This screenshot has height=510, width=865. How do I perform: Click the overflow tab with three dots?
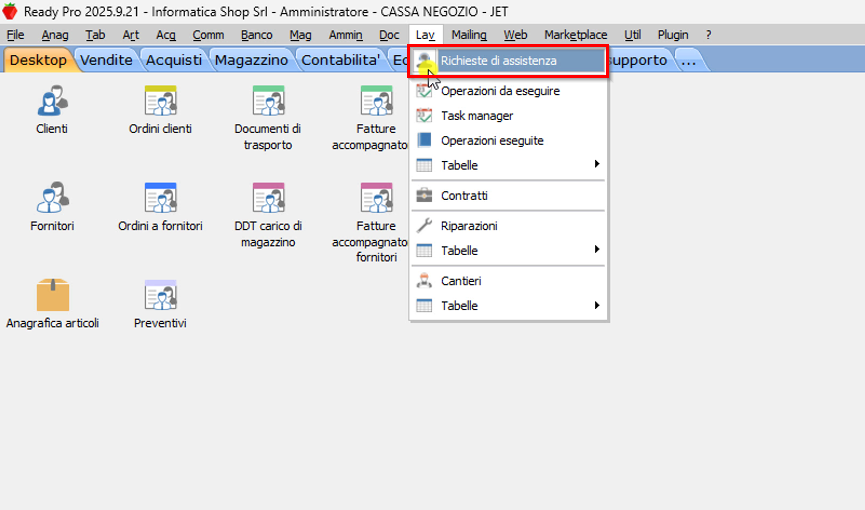click(689, 60)
